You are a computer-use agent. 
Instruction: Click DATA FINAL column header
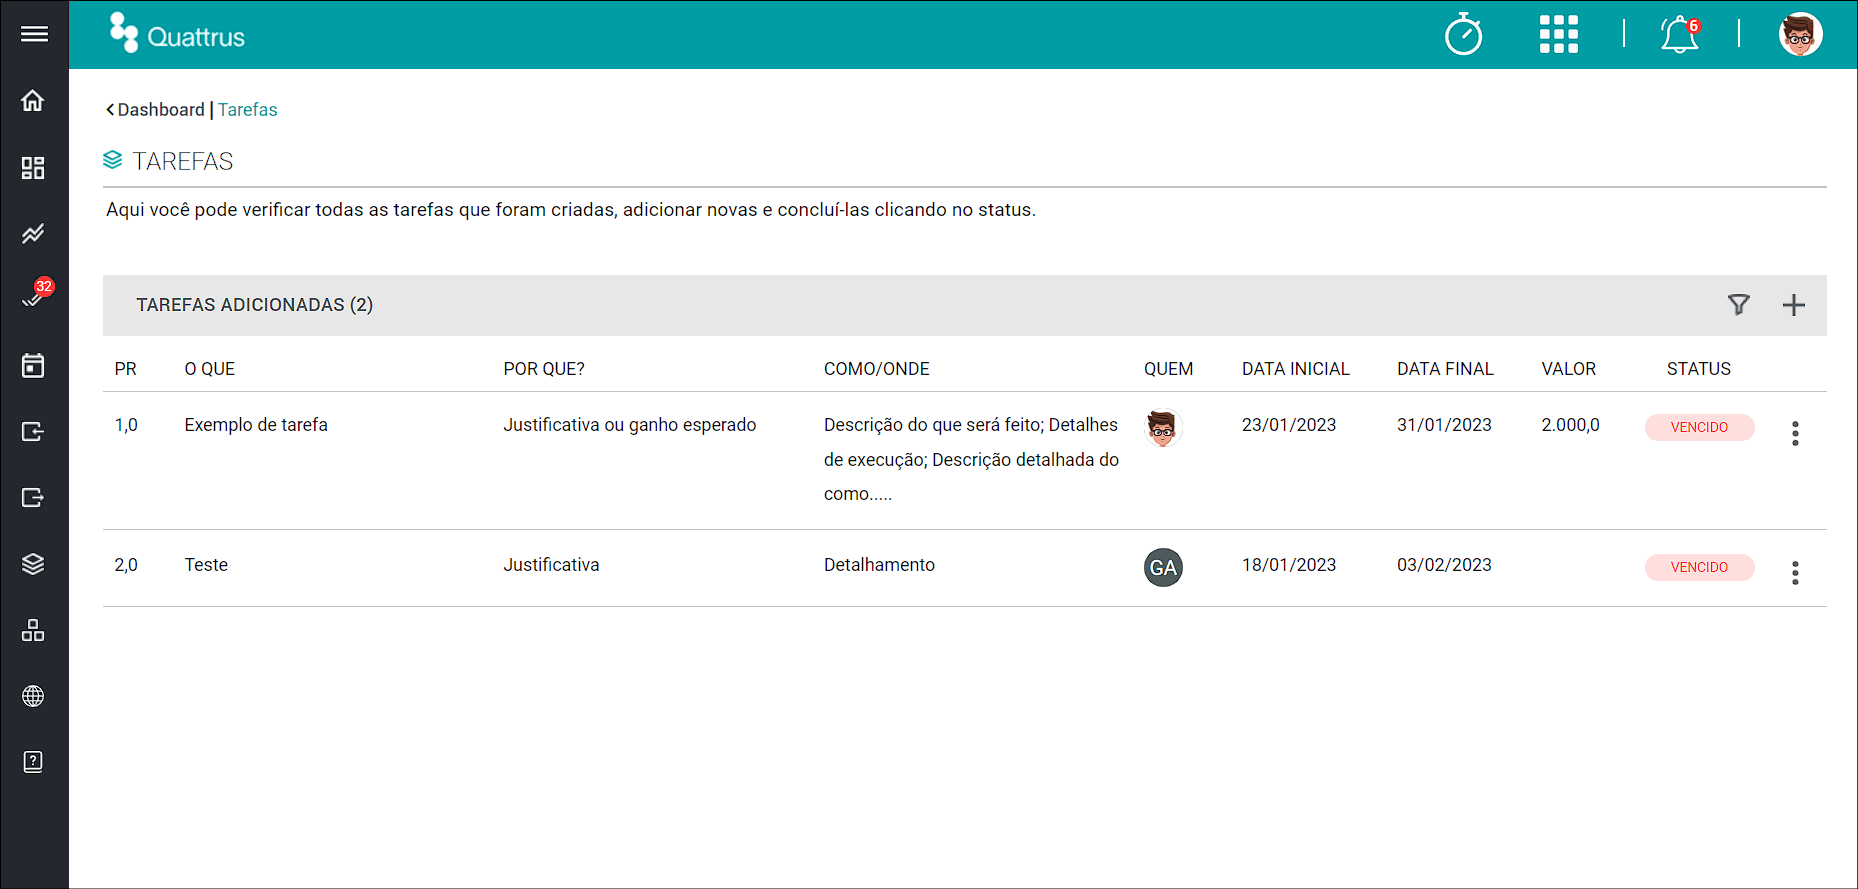pyautogui.click(x=1445, y=369)
